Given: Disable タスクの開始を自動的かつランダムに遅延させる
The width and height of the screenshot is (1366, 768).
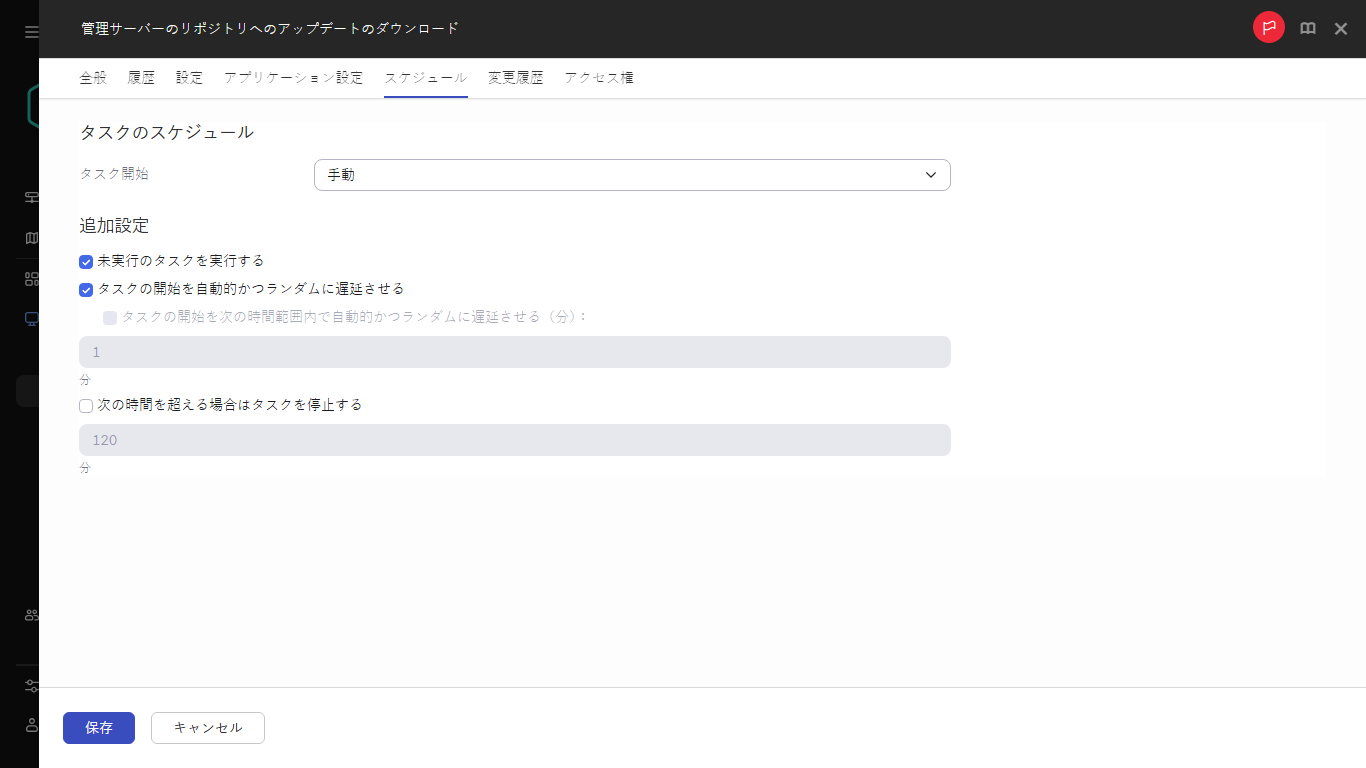Looking at the screenshot, I should point(86,289).
